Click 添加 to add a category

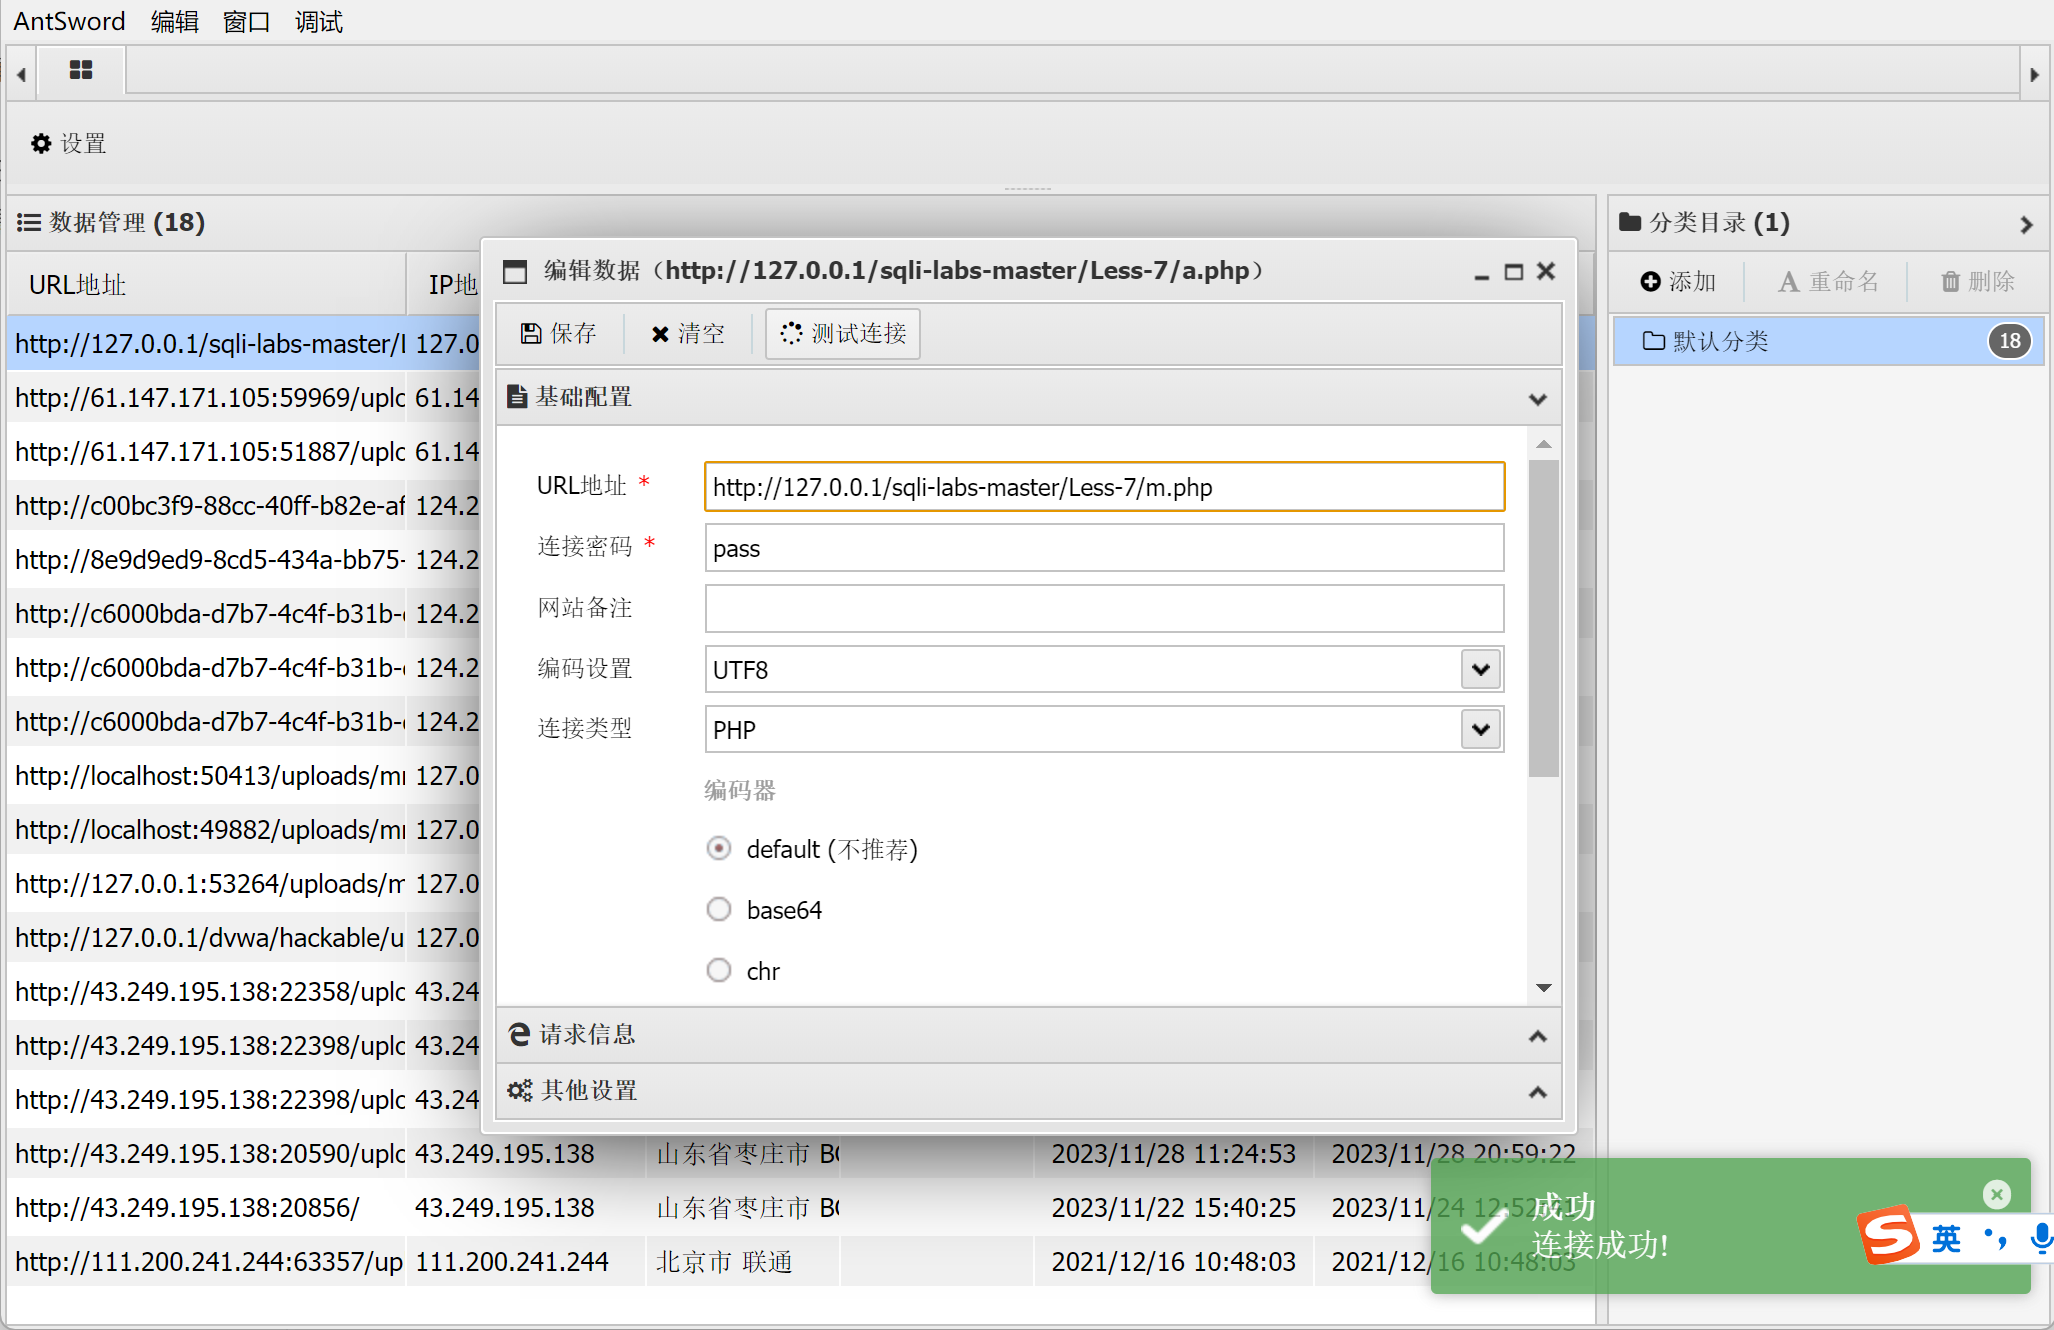point(1678,282)
